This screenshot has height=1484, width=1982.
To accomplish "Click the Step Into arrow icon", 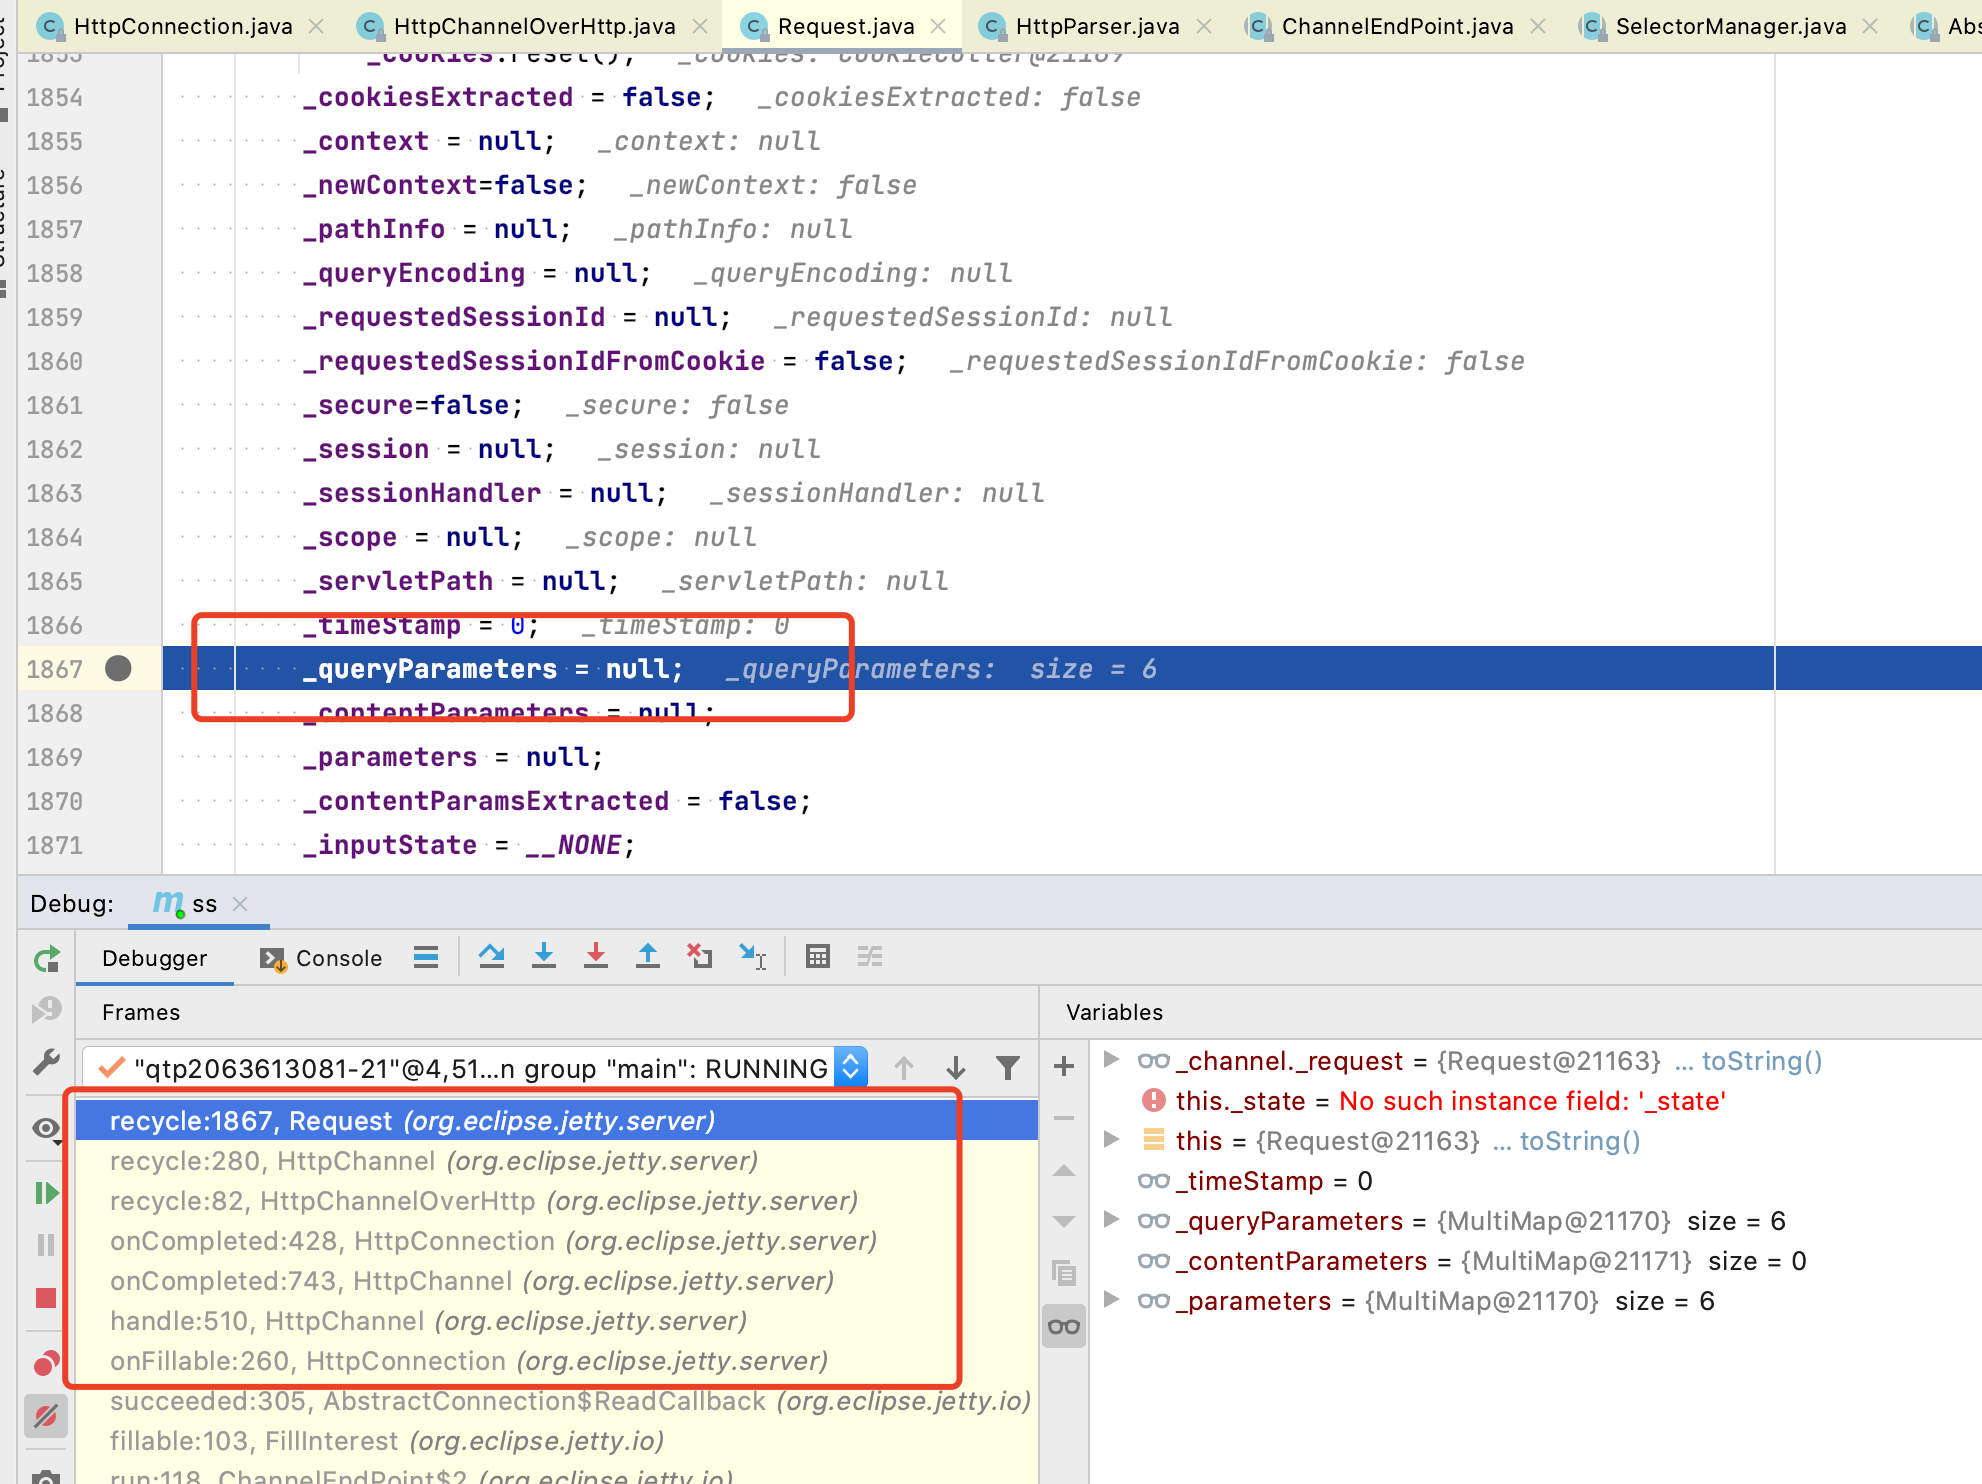I will coord(543,957).
